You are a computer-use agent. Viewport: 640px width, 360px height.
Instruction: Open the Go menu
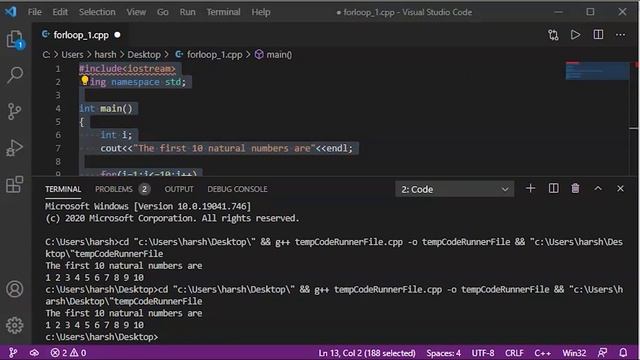[x=162, y=12]
